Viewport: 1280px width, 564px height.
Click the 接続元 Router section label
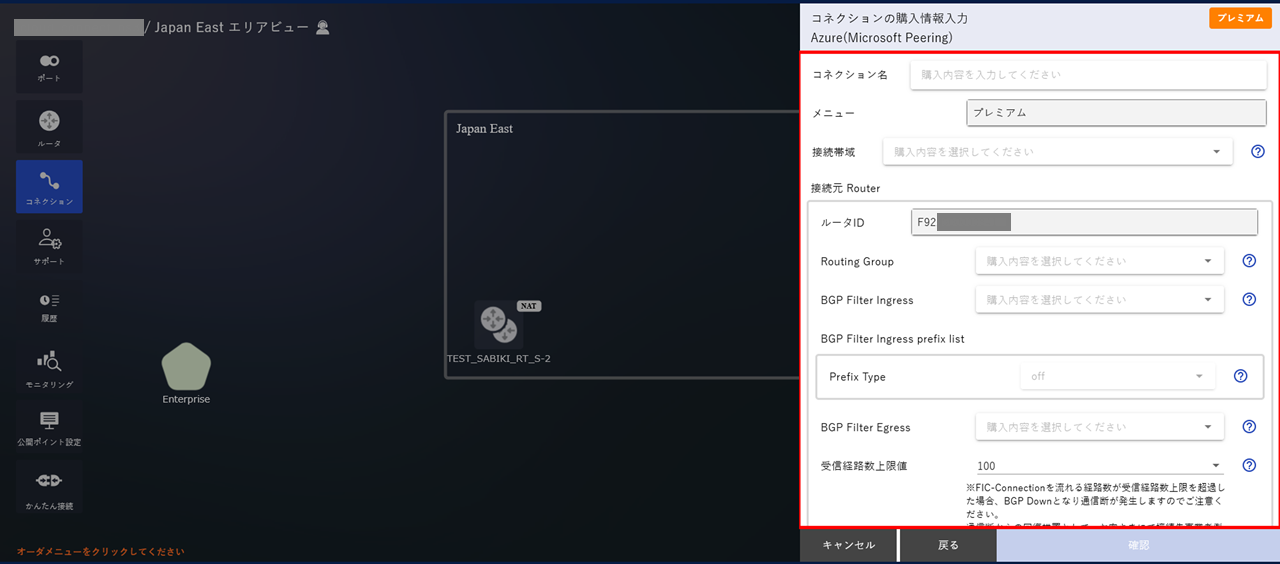[x=846, y=188]
